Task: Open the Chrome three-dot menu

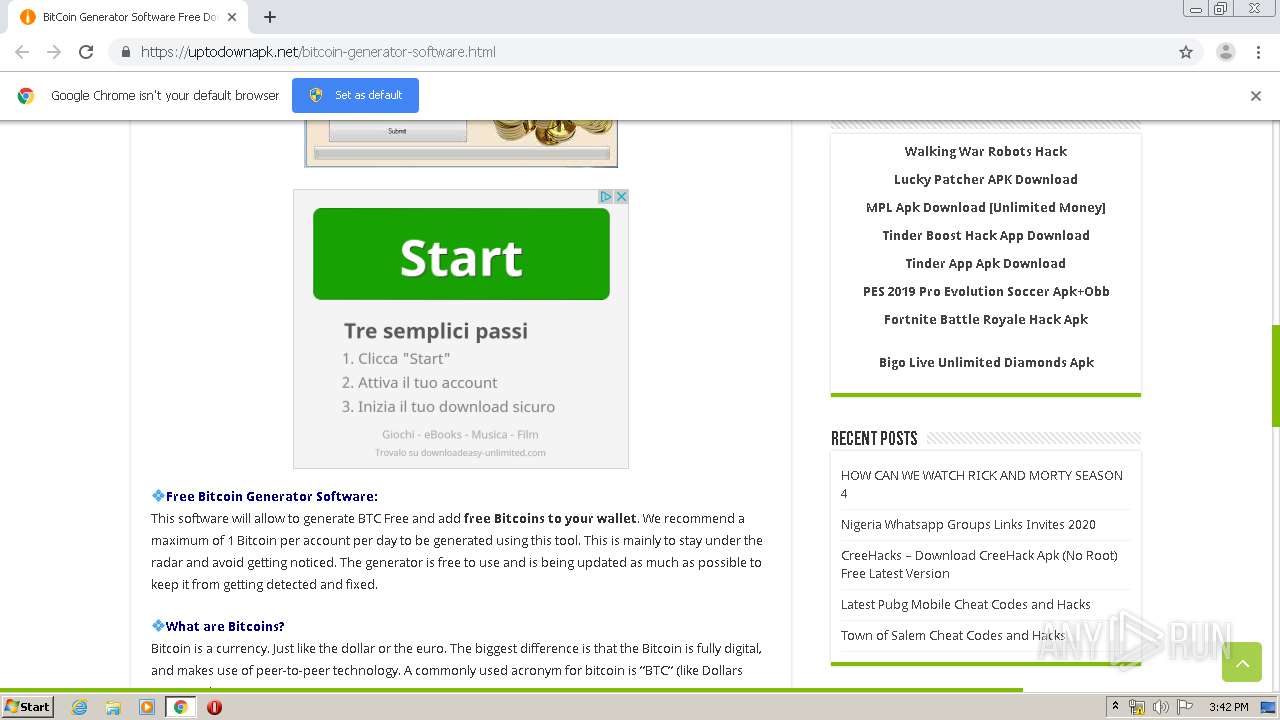Action: (1258, 52)
